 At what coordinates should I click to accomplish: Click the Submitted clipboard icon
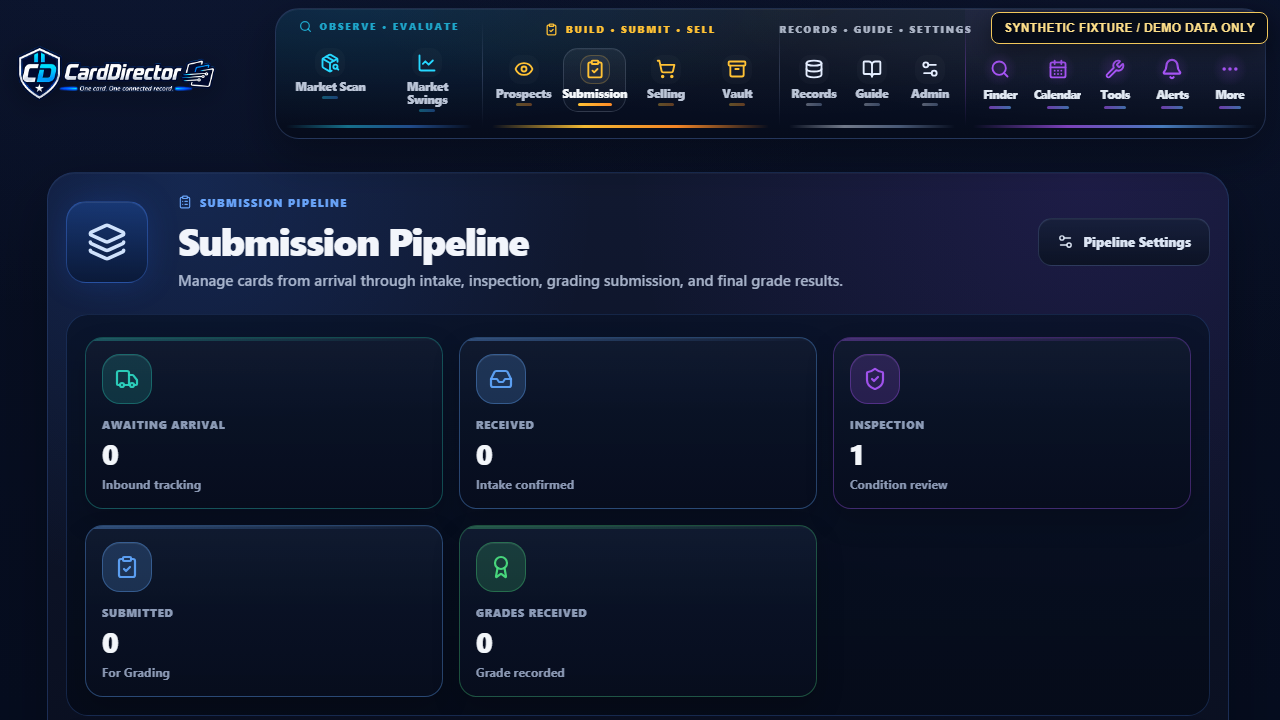pos(127,567)
